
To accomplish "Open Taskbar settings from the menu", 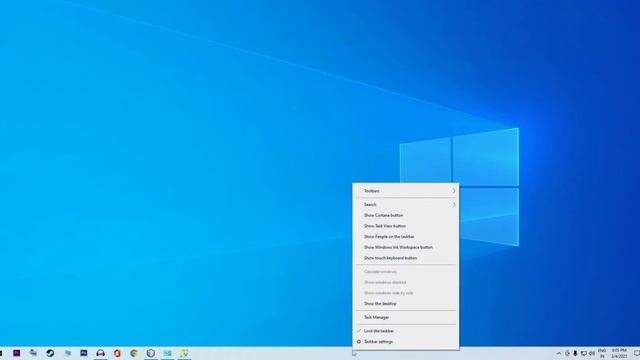I will click(x=406, y=342).
